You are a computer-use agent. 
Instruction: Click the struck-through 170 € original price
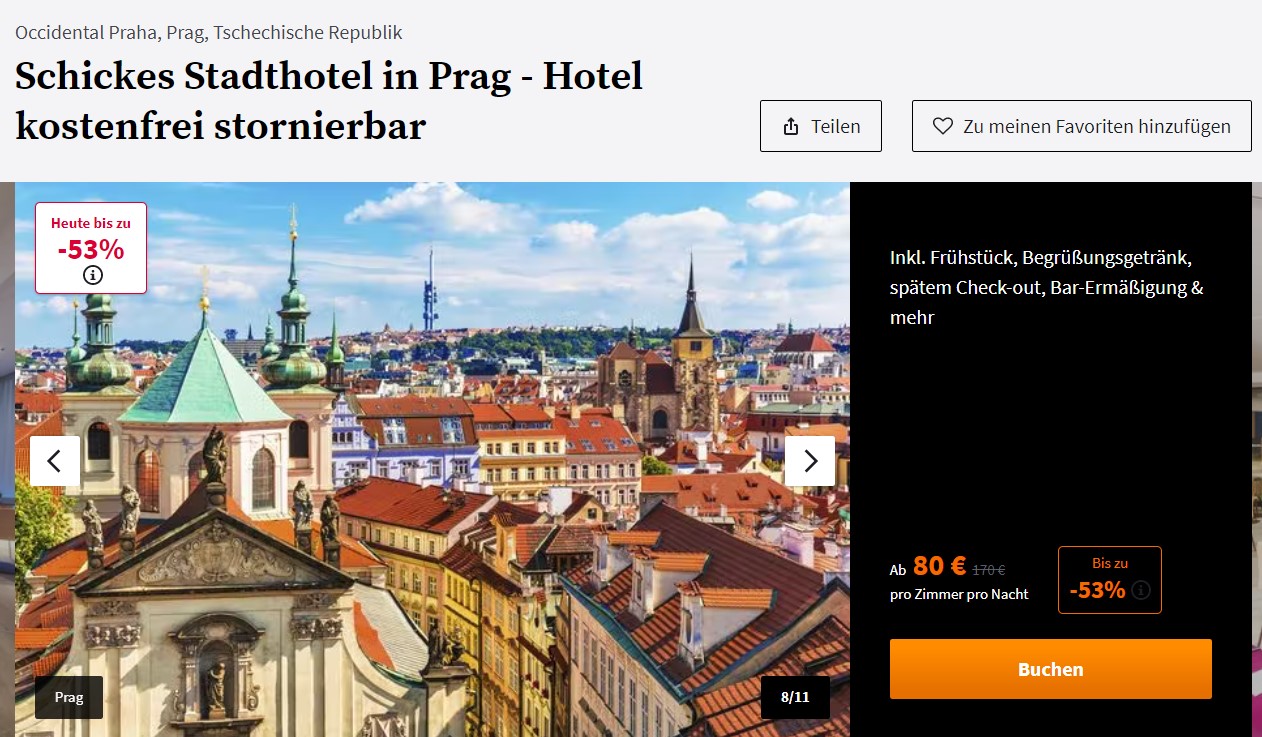tap(989, 570)
